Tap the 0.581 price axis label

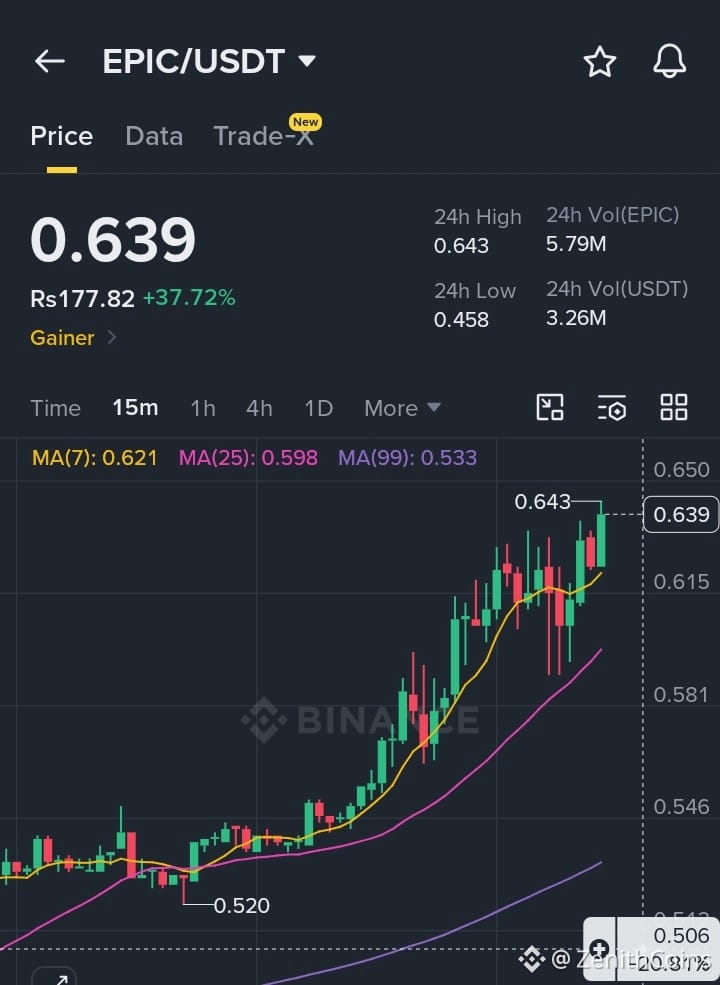pyautogui.click(x=681, y=694)
